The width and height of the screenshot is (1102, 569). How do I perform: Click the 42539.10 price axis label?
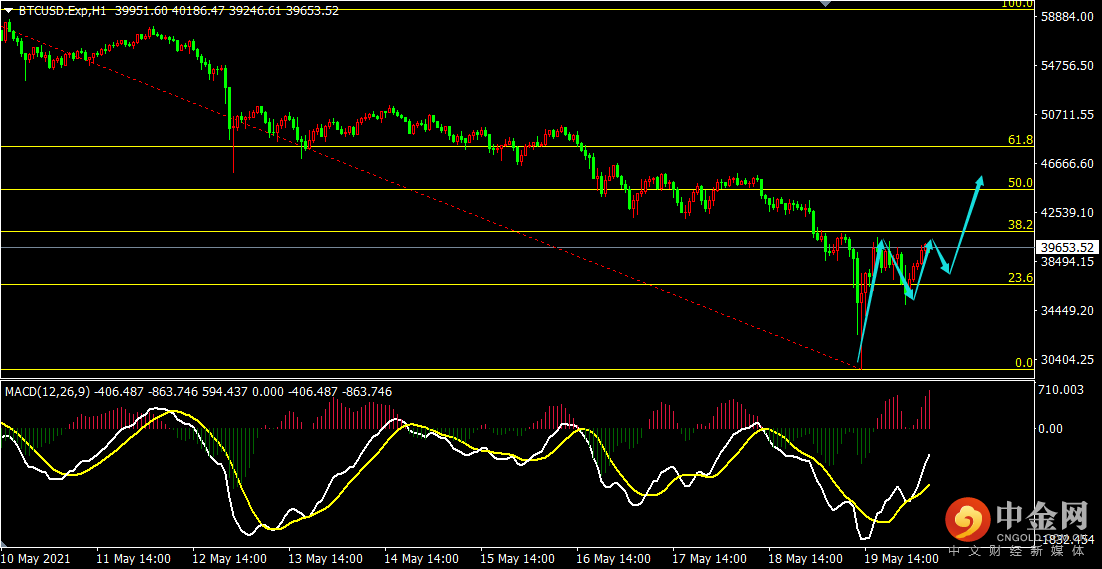tap(1067, 212)
